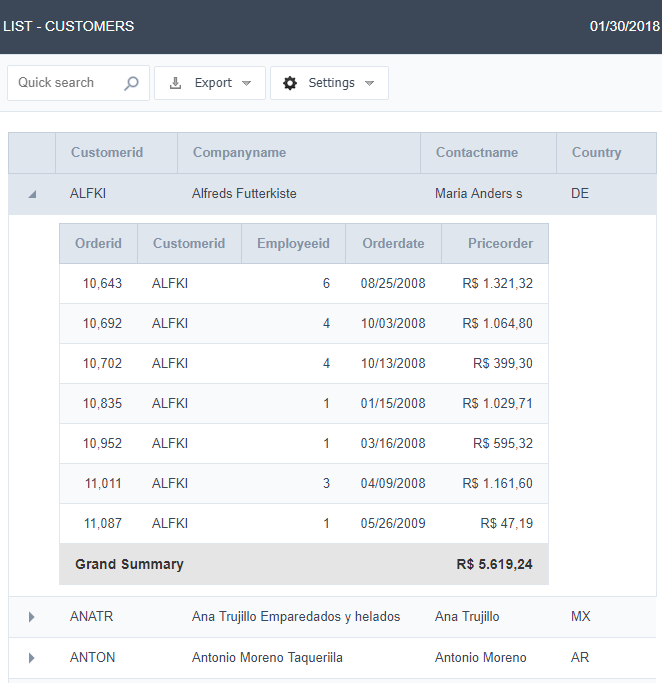Image resolution: width=662 pixels, height=683 pixels.
Task: Click the Settings gear icon
Action: pyautogui.click(x=290, y=83)
